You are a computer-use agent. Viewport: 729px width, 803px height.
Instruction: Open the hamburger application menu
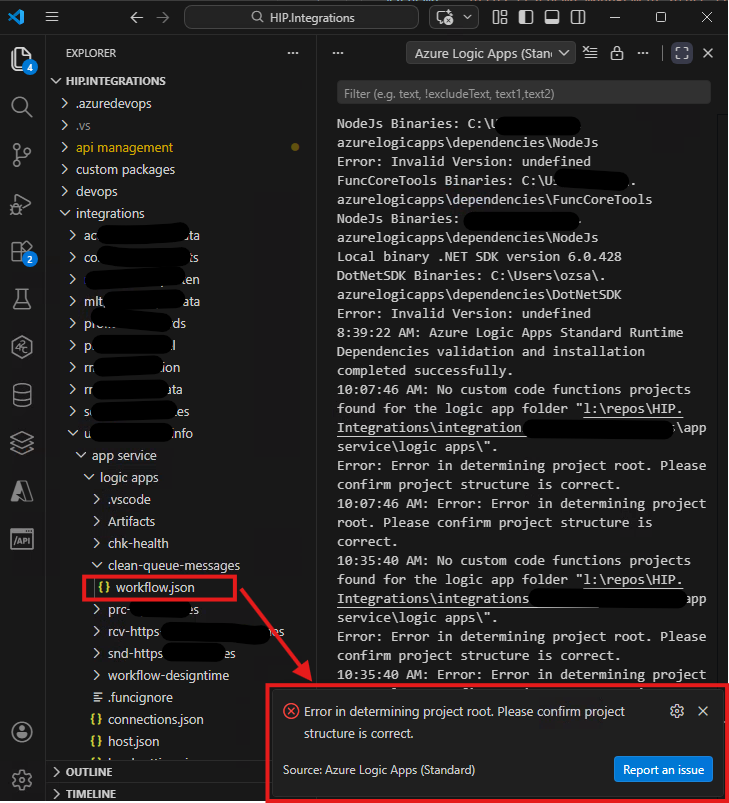pos(52,18)
